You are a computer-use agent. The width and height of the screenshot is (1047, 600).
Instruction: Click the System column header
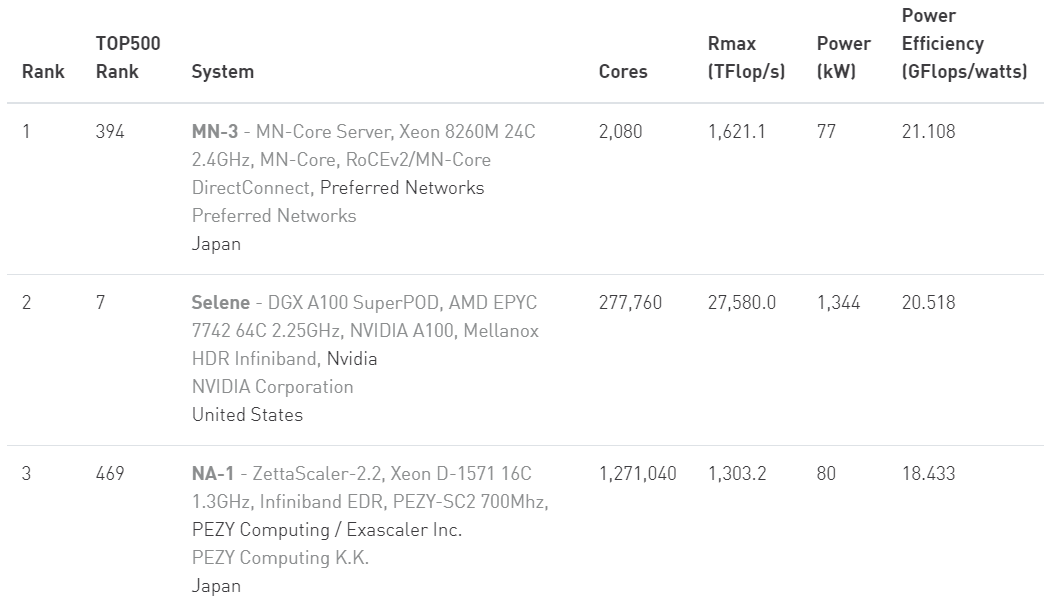pos(222,72)
